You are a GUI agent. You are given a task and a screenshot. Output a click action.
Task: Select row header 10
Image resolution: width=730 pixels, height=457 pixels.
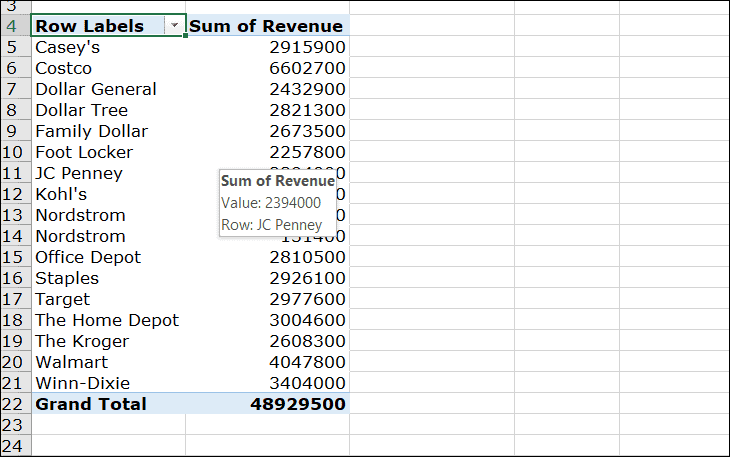[x=15, y=152]
